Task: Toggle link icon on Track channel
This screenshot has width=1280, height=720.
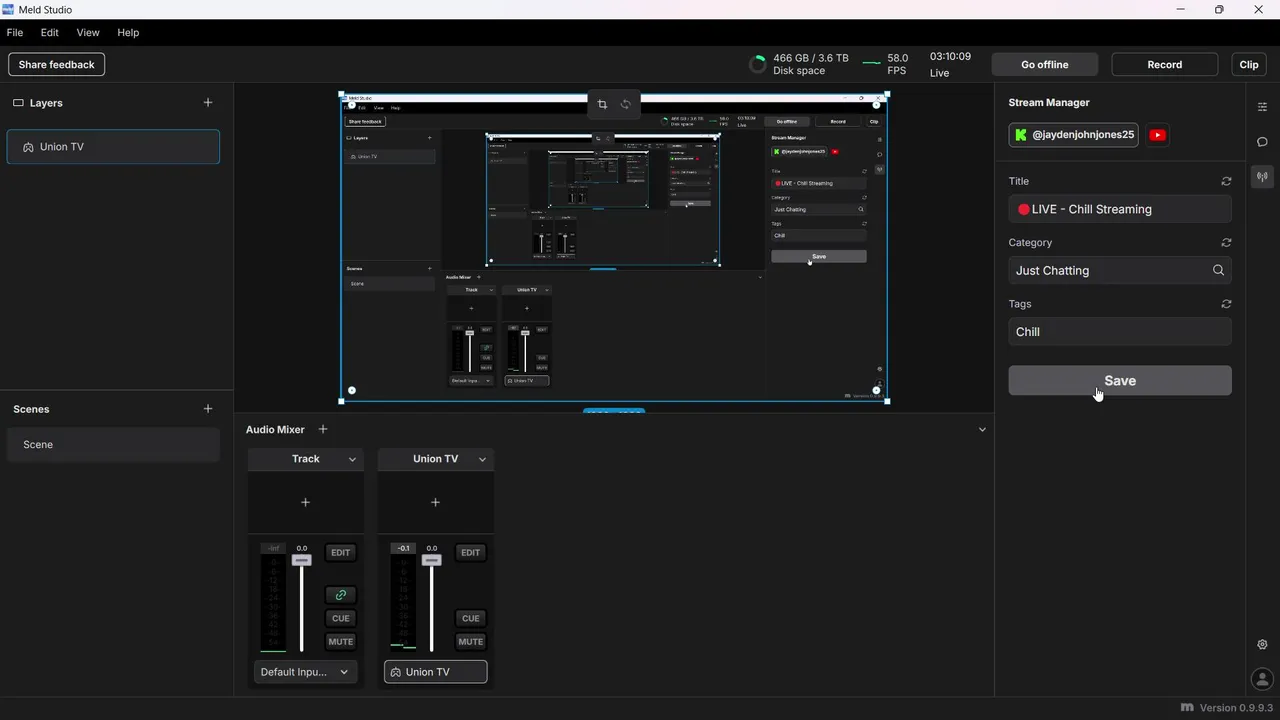Action: 341,595
